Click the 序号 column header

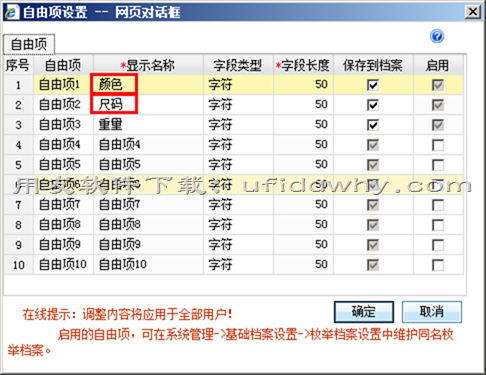click(x=18, y=65)
